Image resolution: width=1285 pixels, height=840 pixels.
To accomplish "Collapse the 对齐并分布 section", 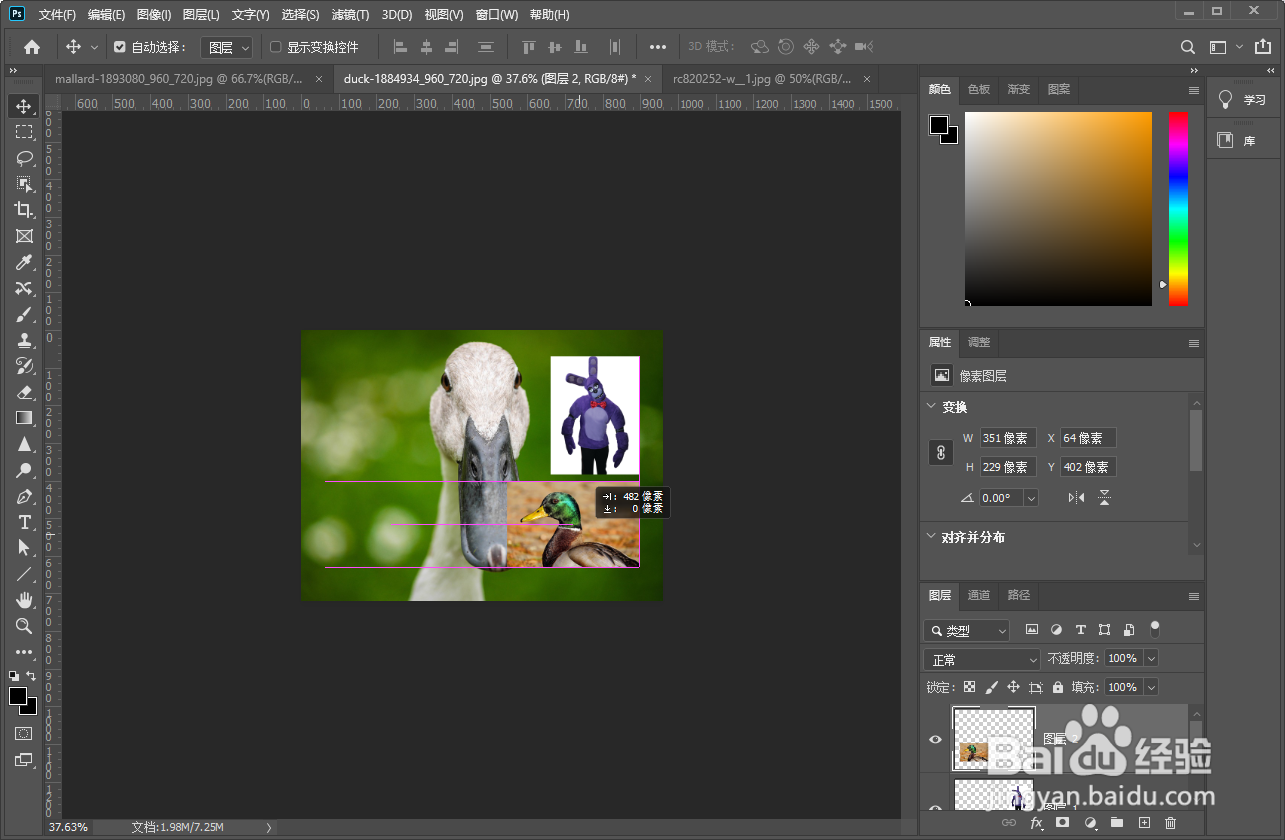I will click(931, 537).
